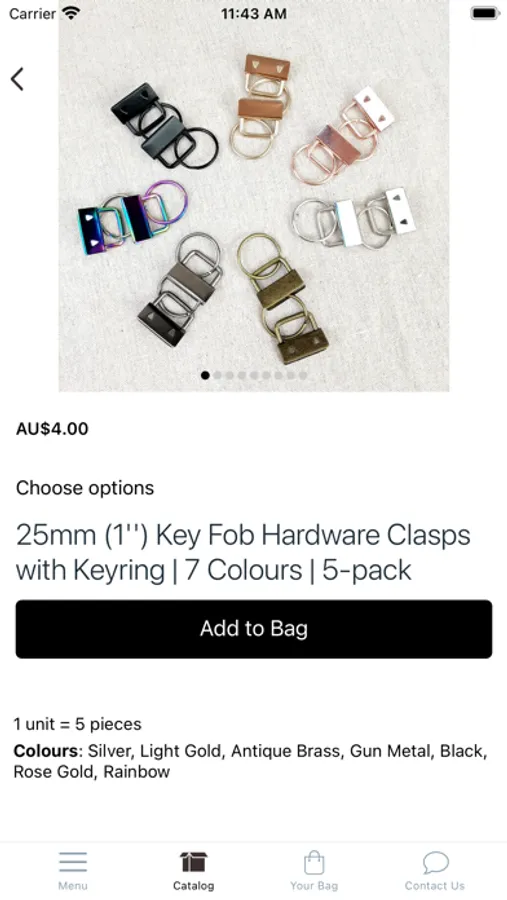Tap the 25mm Key Fob Hardware Clasps title
507x900 pixels.
[243, 553]
